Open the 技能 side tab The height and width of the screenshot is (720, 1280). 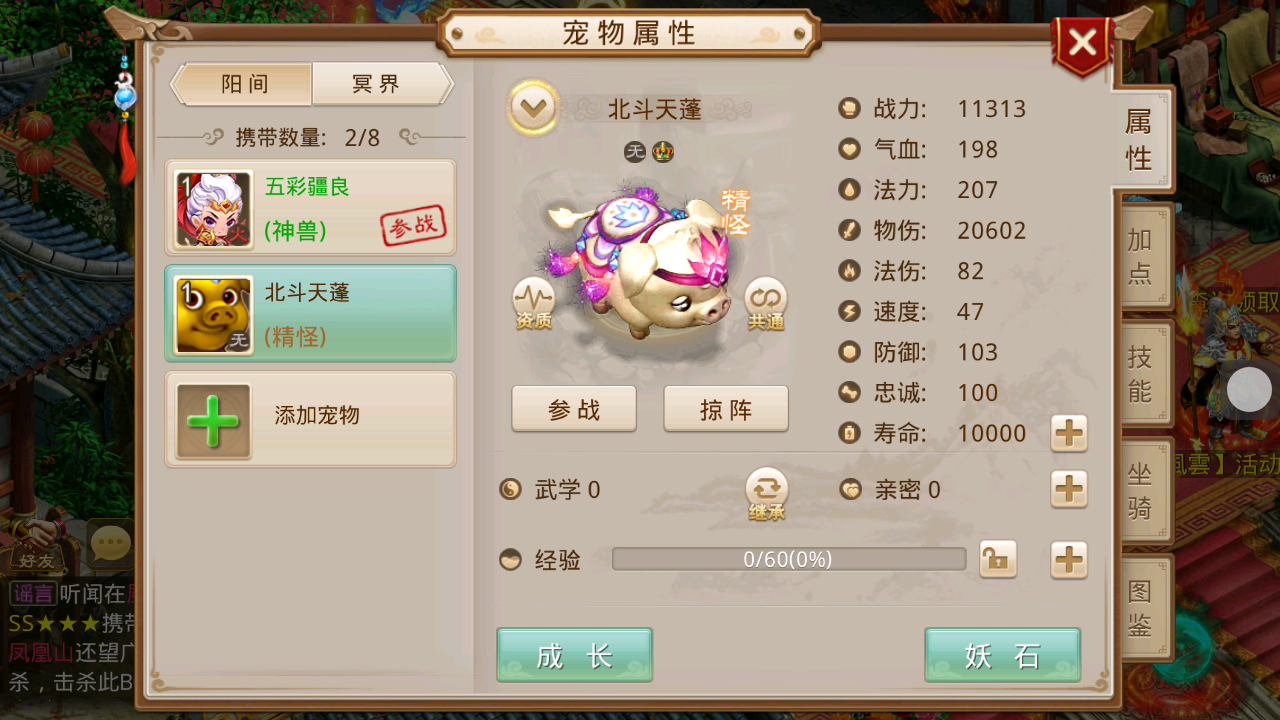click(x=1141, y=373)
